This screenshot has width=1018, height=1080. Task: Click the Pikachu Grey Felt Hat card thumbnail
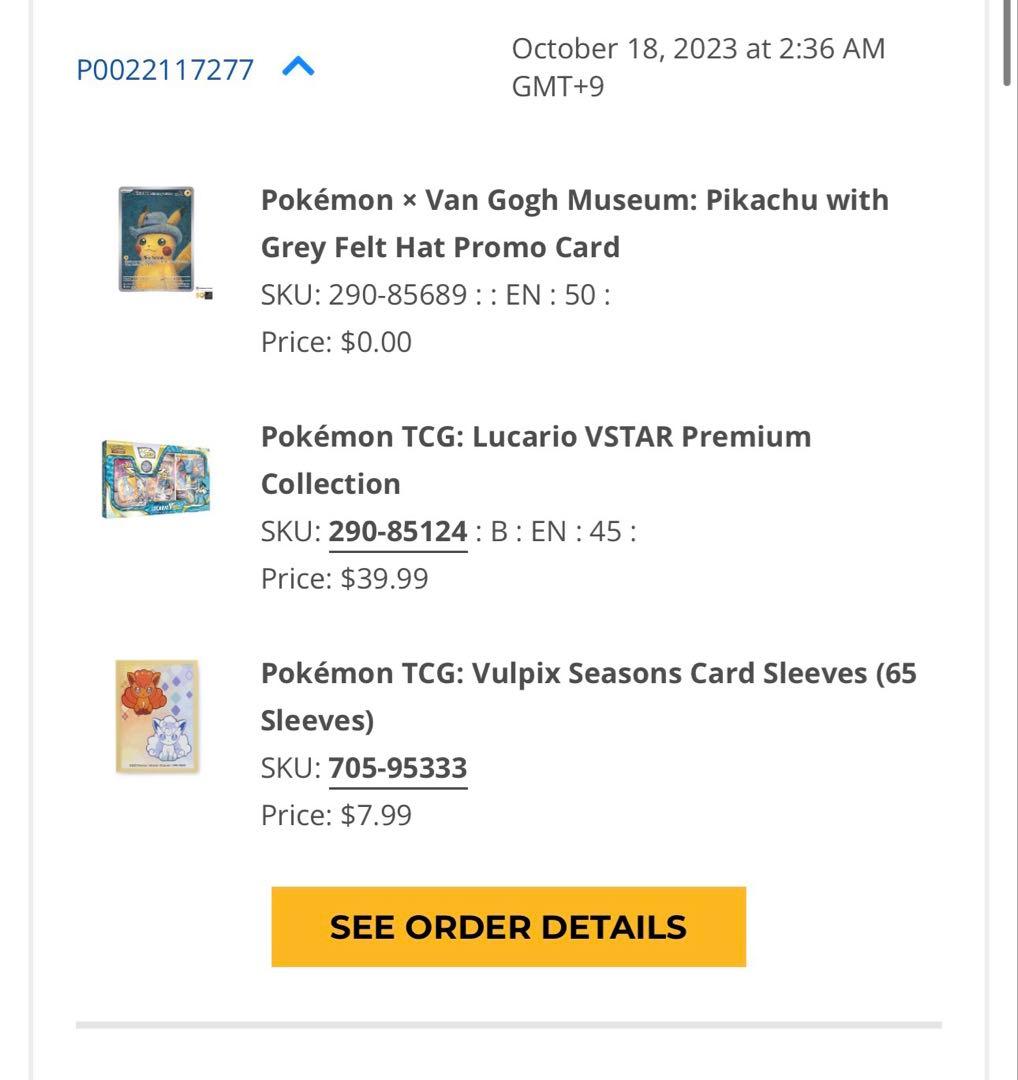156,239
